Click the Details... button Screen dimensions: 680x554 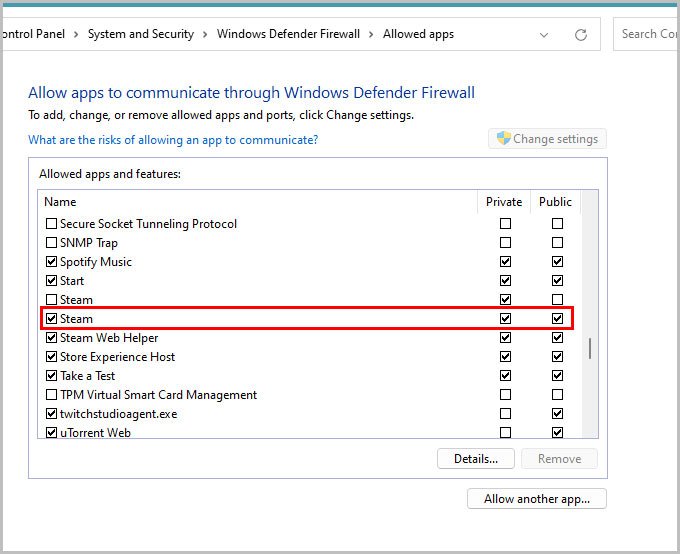pyautogui.click(x=476, y=459)
